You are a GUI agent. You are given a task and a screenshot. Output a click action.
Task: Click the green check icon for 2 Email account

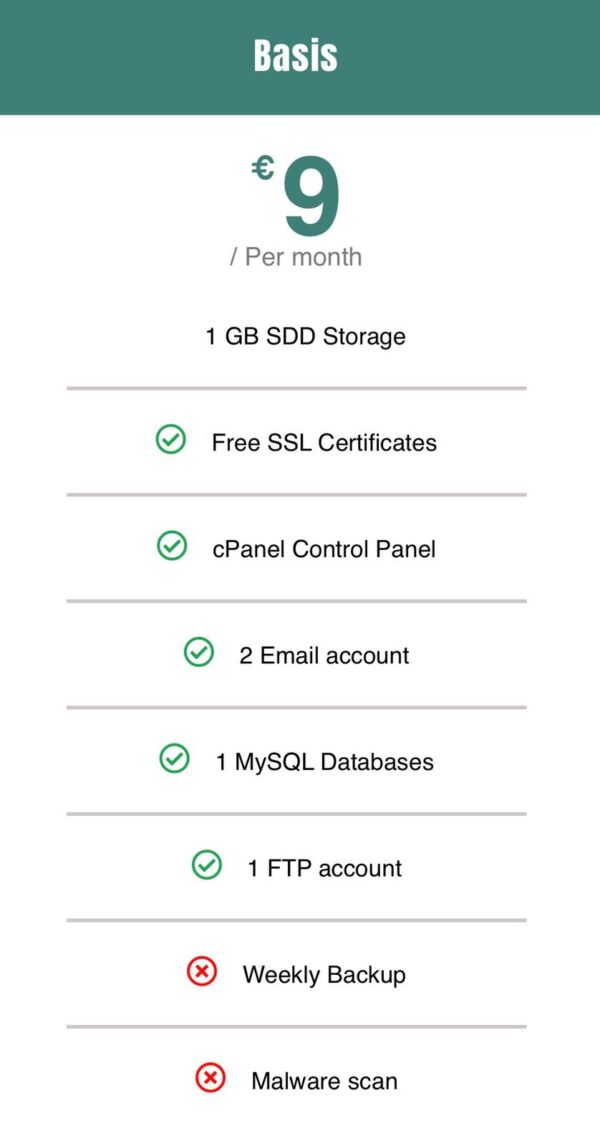199,653
